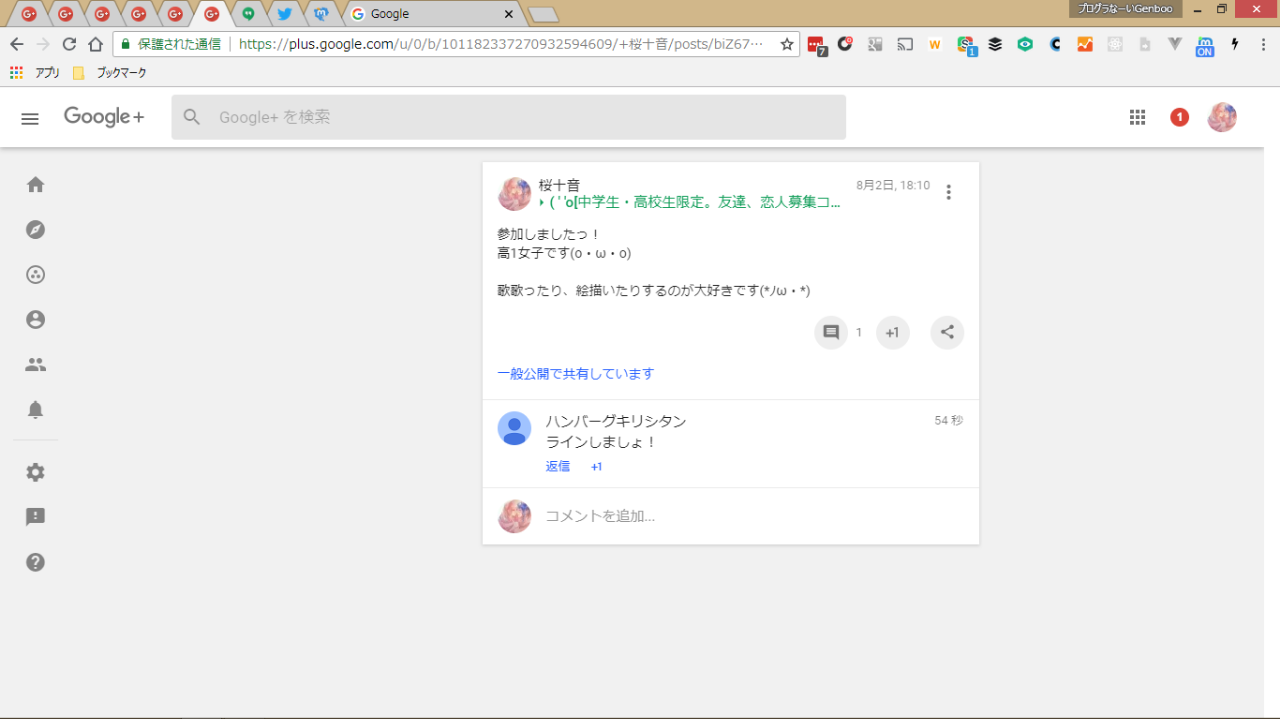Open the Chrome three-dot menu
Image resolution: width=1280 pixels, height=719 pixels.
click(1263, 44)
